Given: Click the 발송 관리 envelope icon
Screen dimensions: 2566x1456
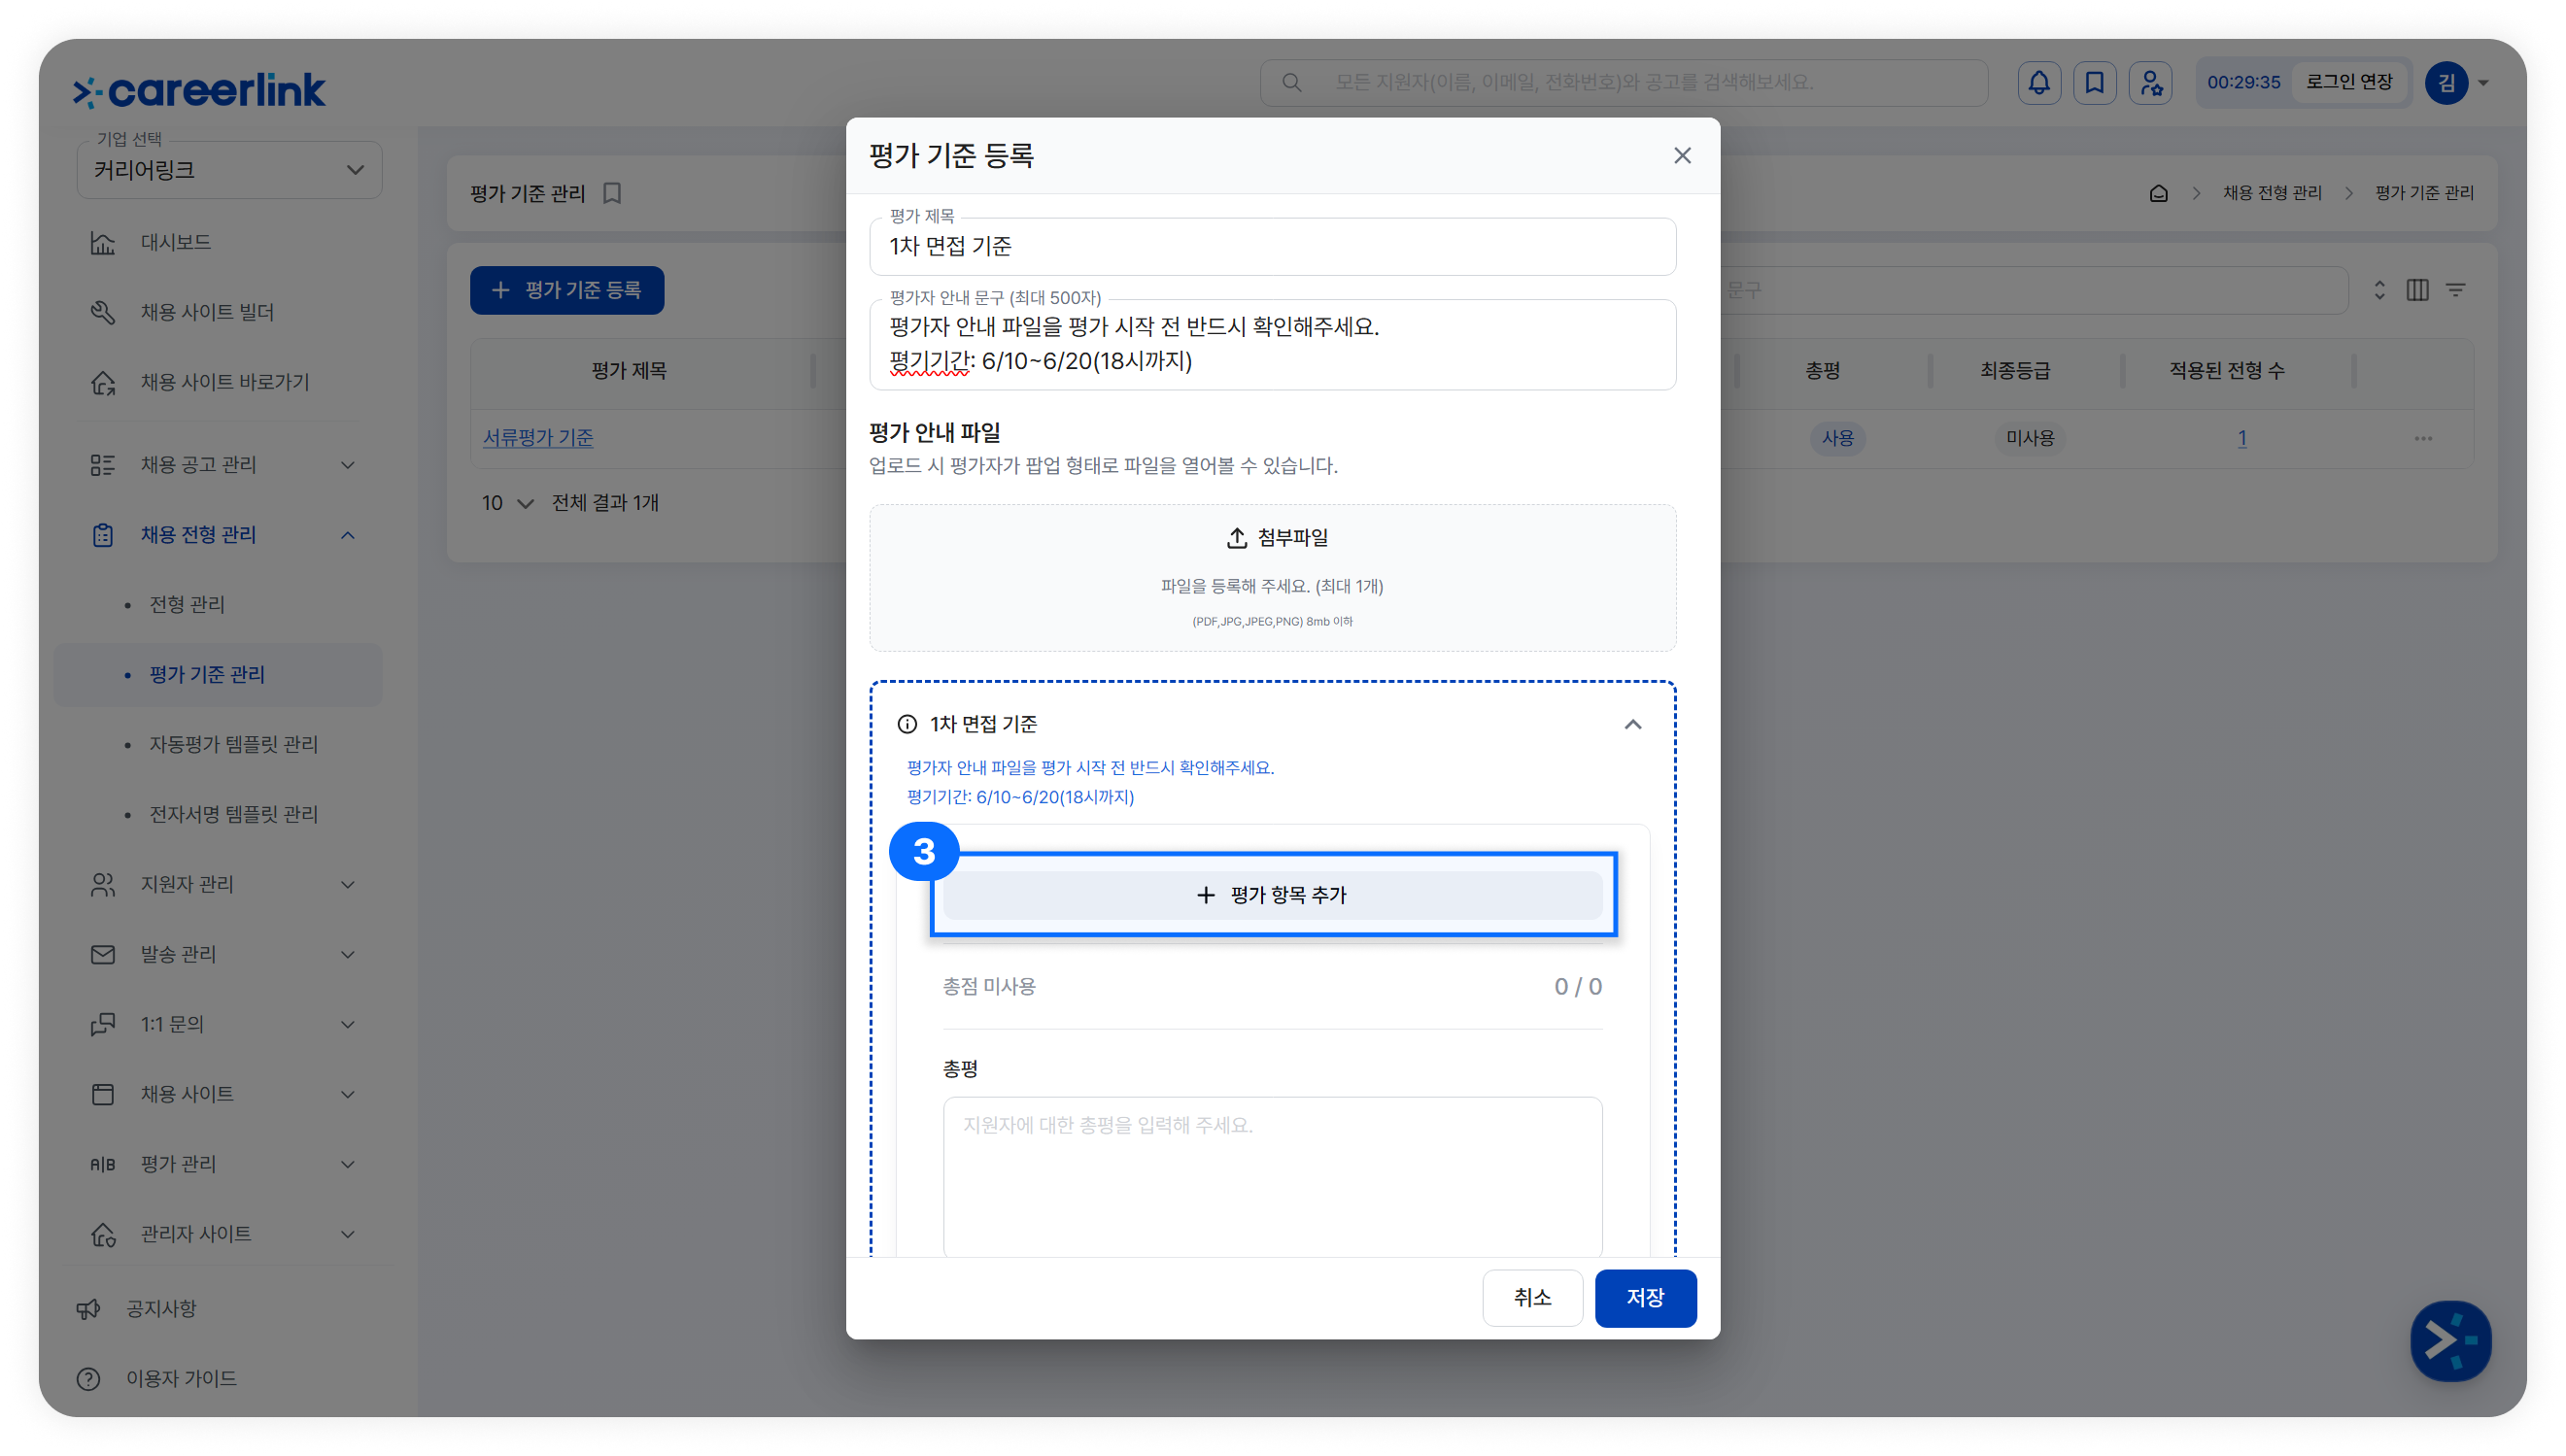Looking at the screenshot, I should [x=103, y=955].
